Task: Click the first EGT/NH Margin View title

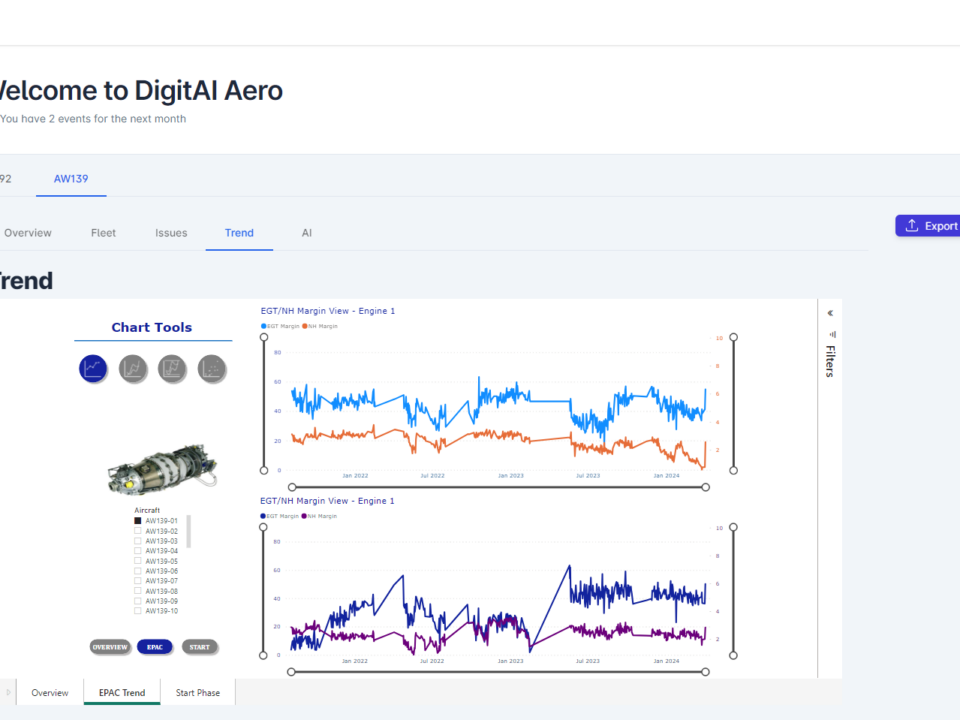Action: 328,311
